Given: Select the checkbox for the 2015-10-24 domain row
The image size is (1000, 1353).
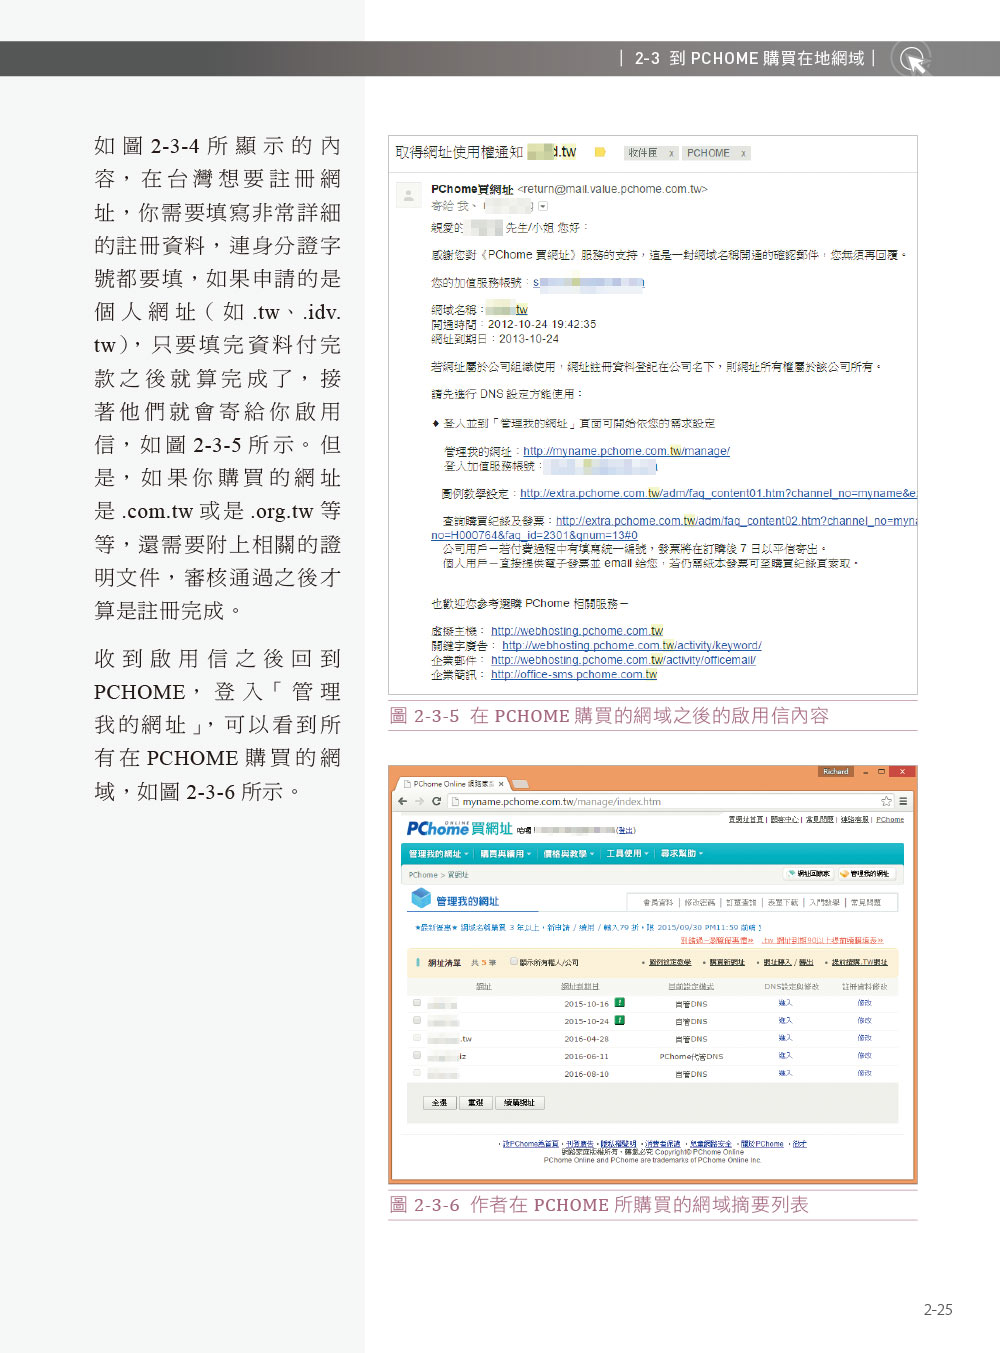Looking at the screenshot, I should 417,1020.
